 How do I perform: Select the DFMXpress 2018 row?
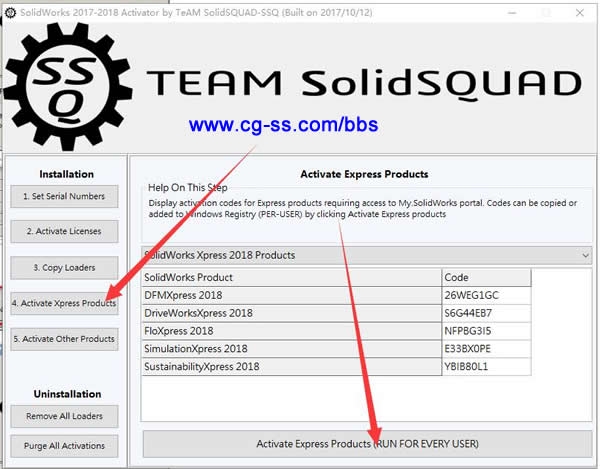[x=291, y=295]
